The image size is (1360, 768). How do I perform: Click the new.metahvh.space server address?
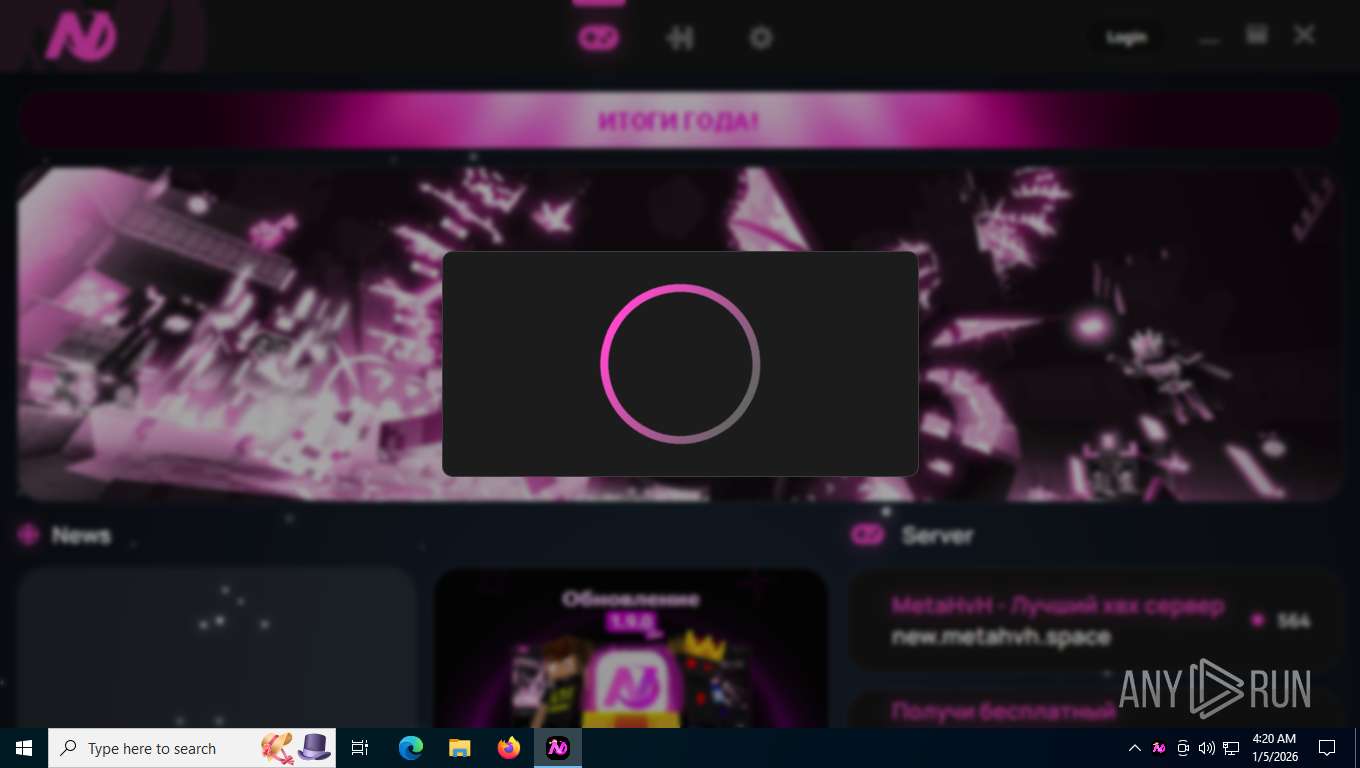(1001, 637)
